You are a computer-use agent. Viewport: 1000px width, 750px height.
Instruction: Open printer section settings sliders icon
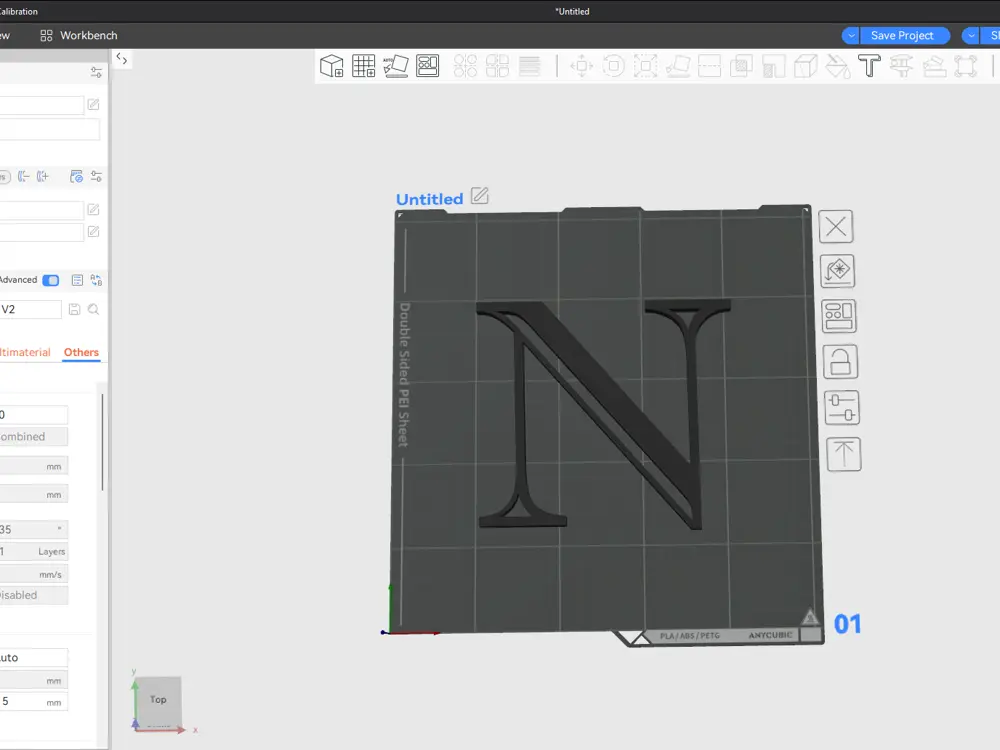[x=96, y=72]
